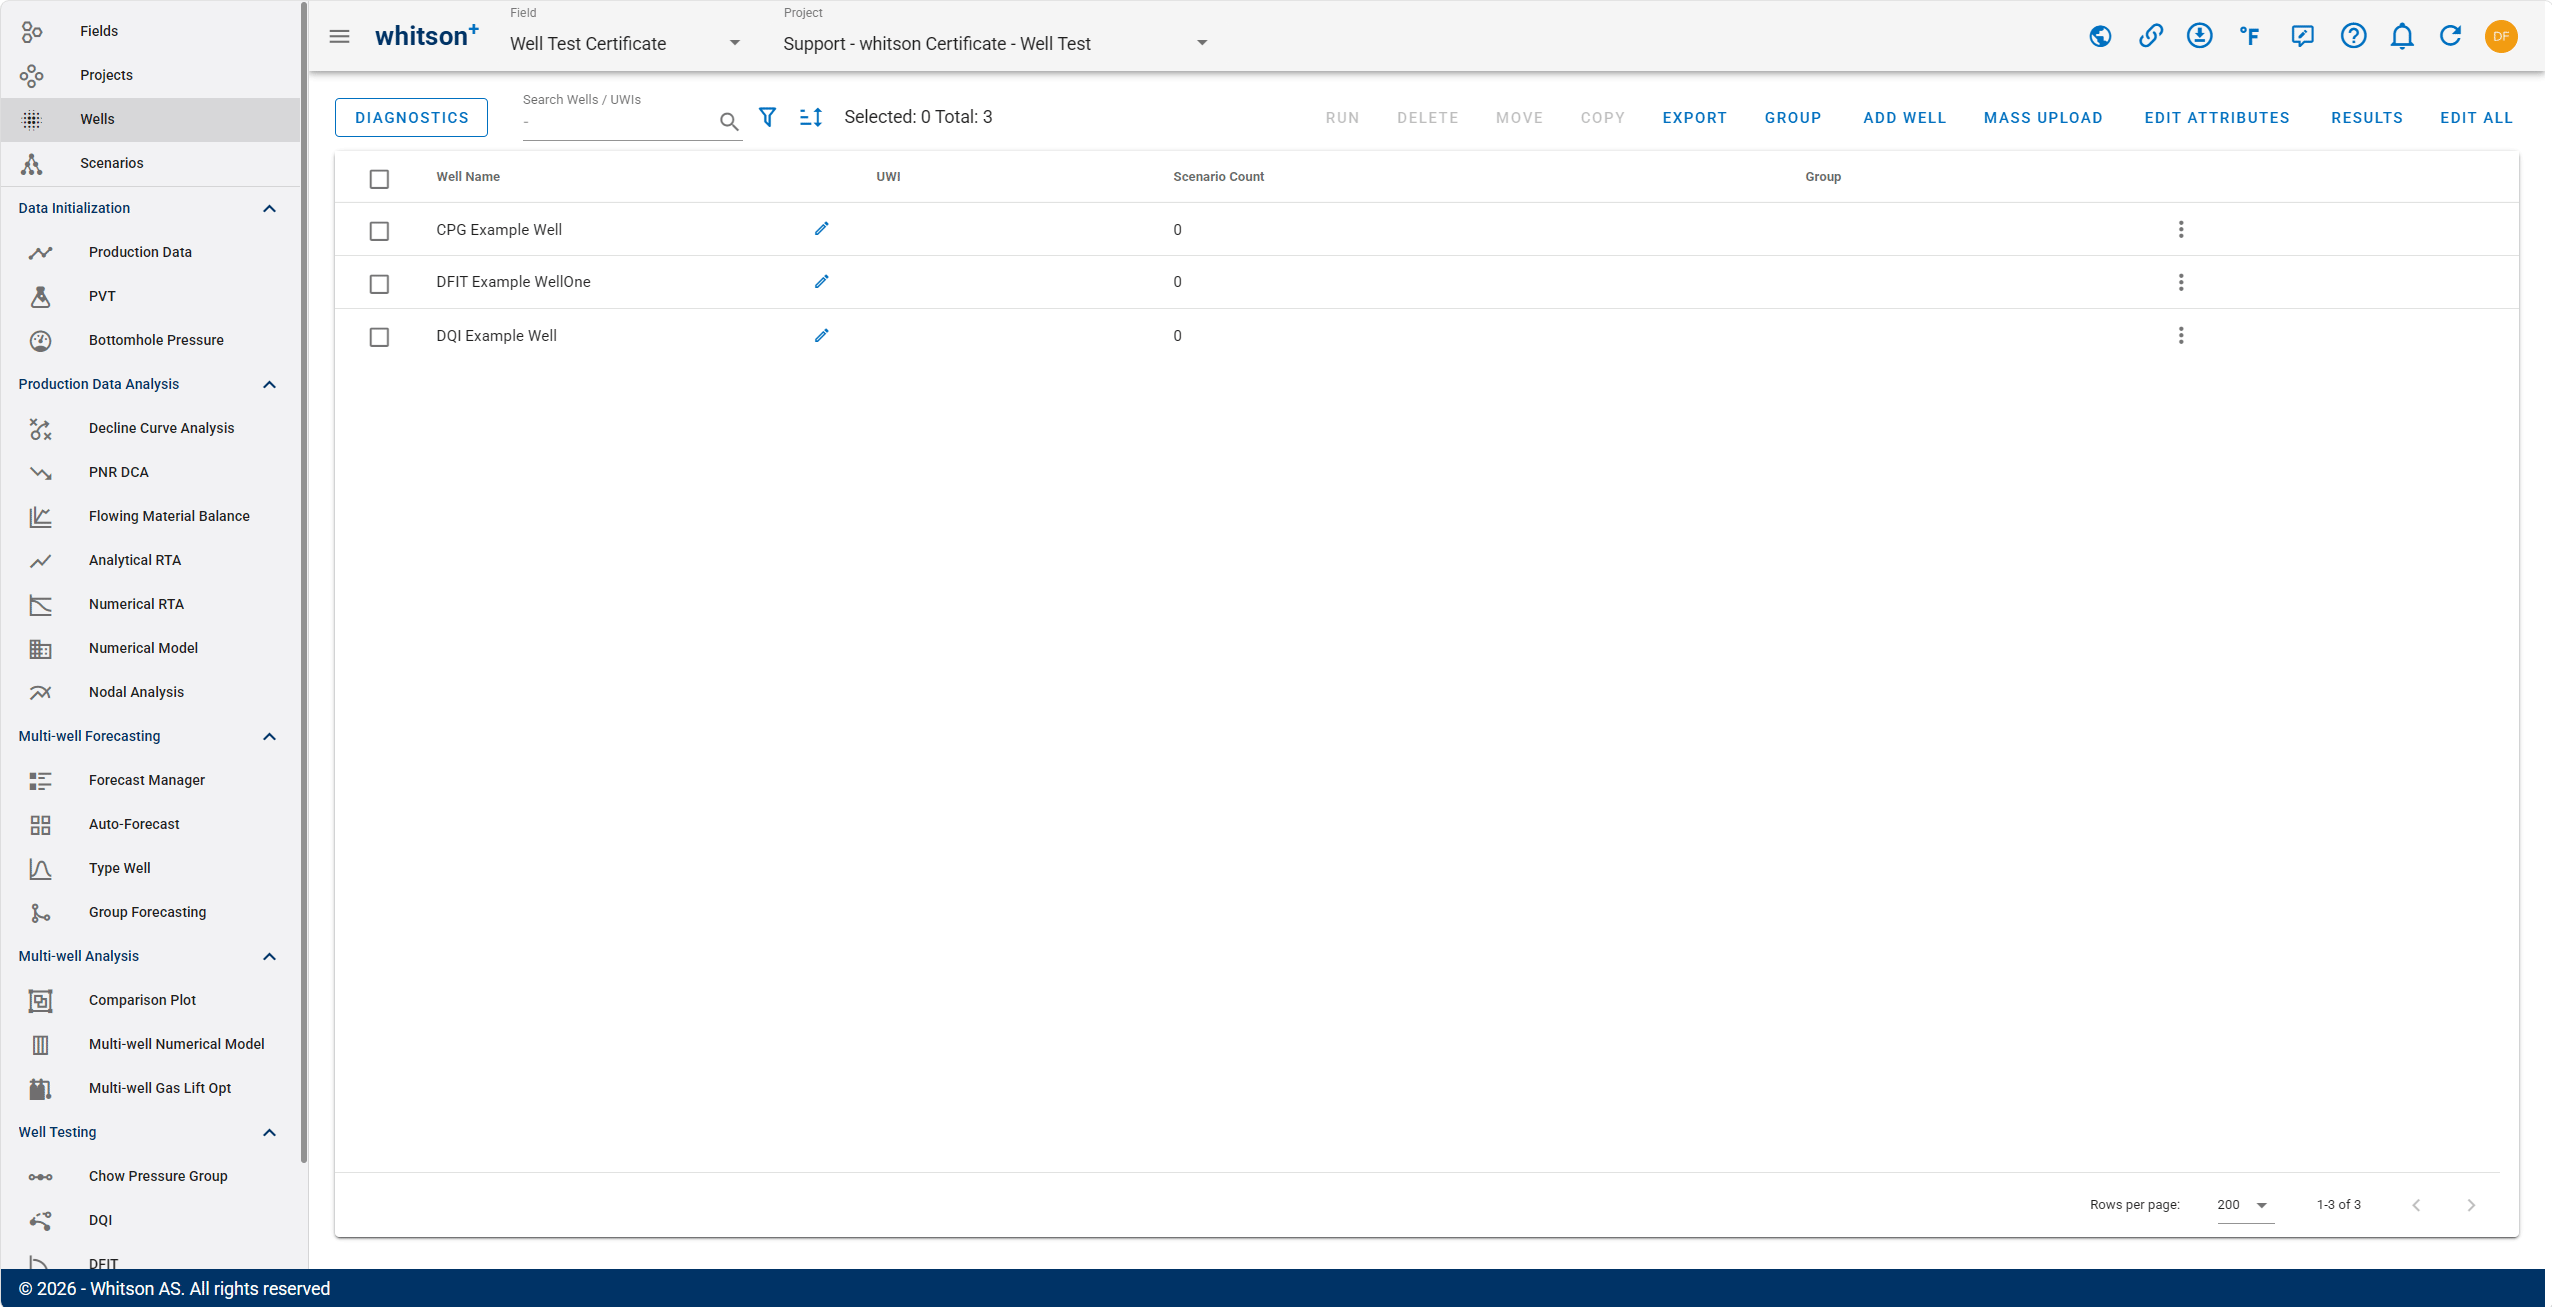2552x1307 pixels.
Task: Toggle the °F temperature units icon
Action: [2250, 37]
